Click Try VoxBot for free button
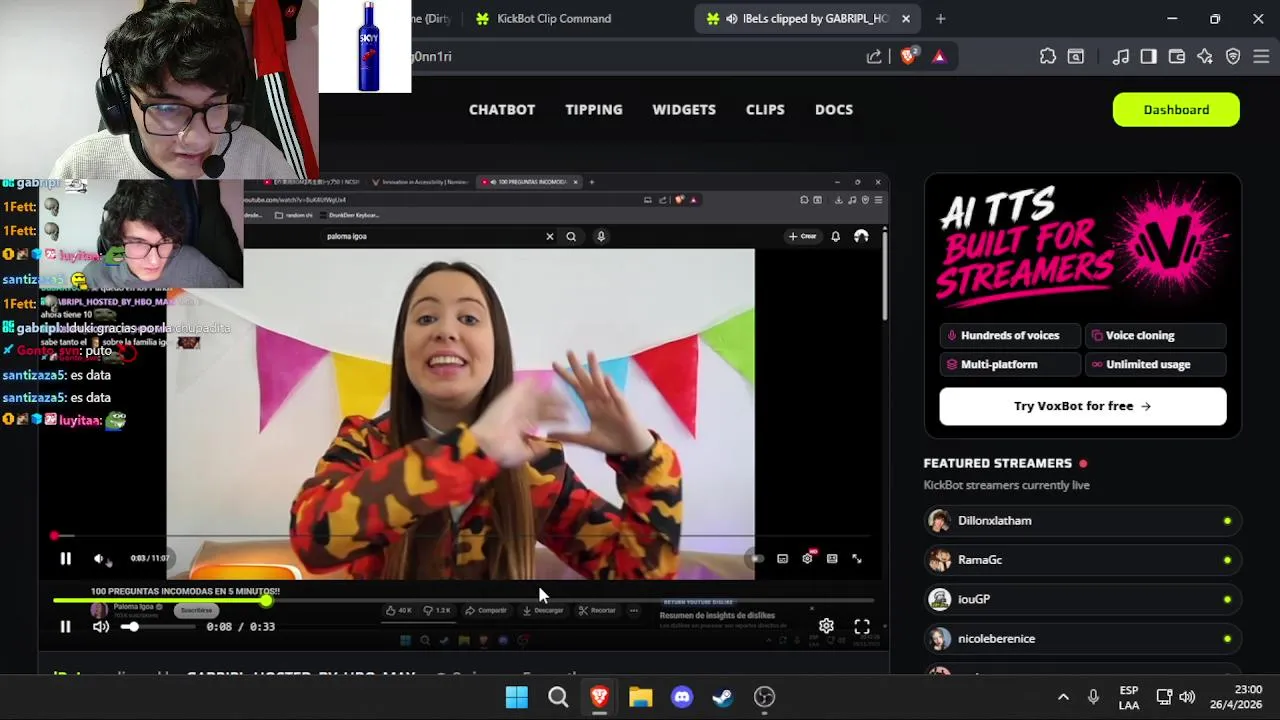Image resolution: width=1280 pixels, height=720 pixels. pos(1083,406)
